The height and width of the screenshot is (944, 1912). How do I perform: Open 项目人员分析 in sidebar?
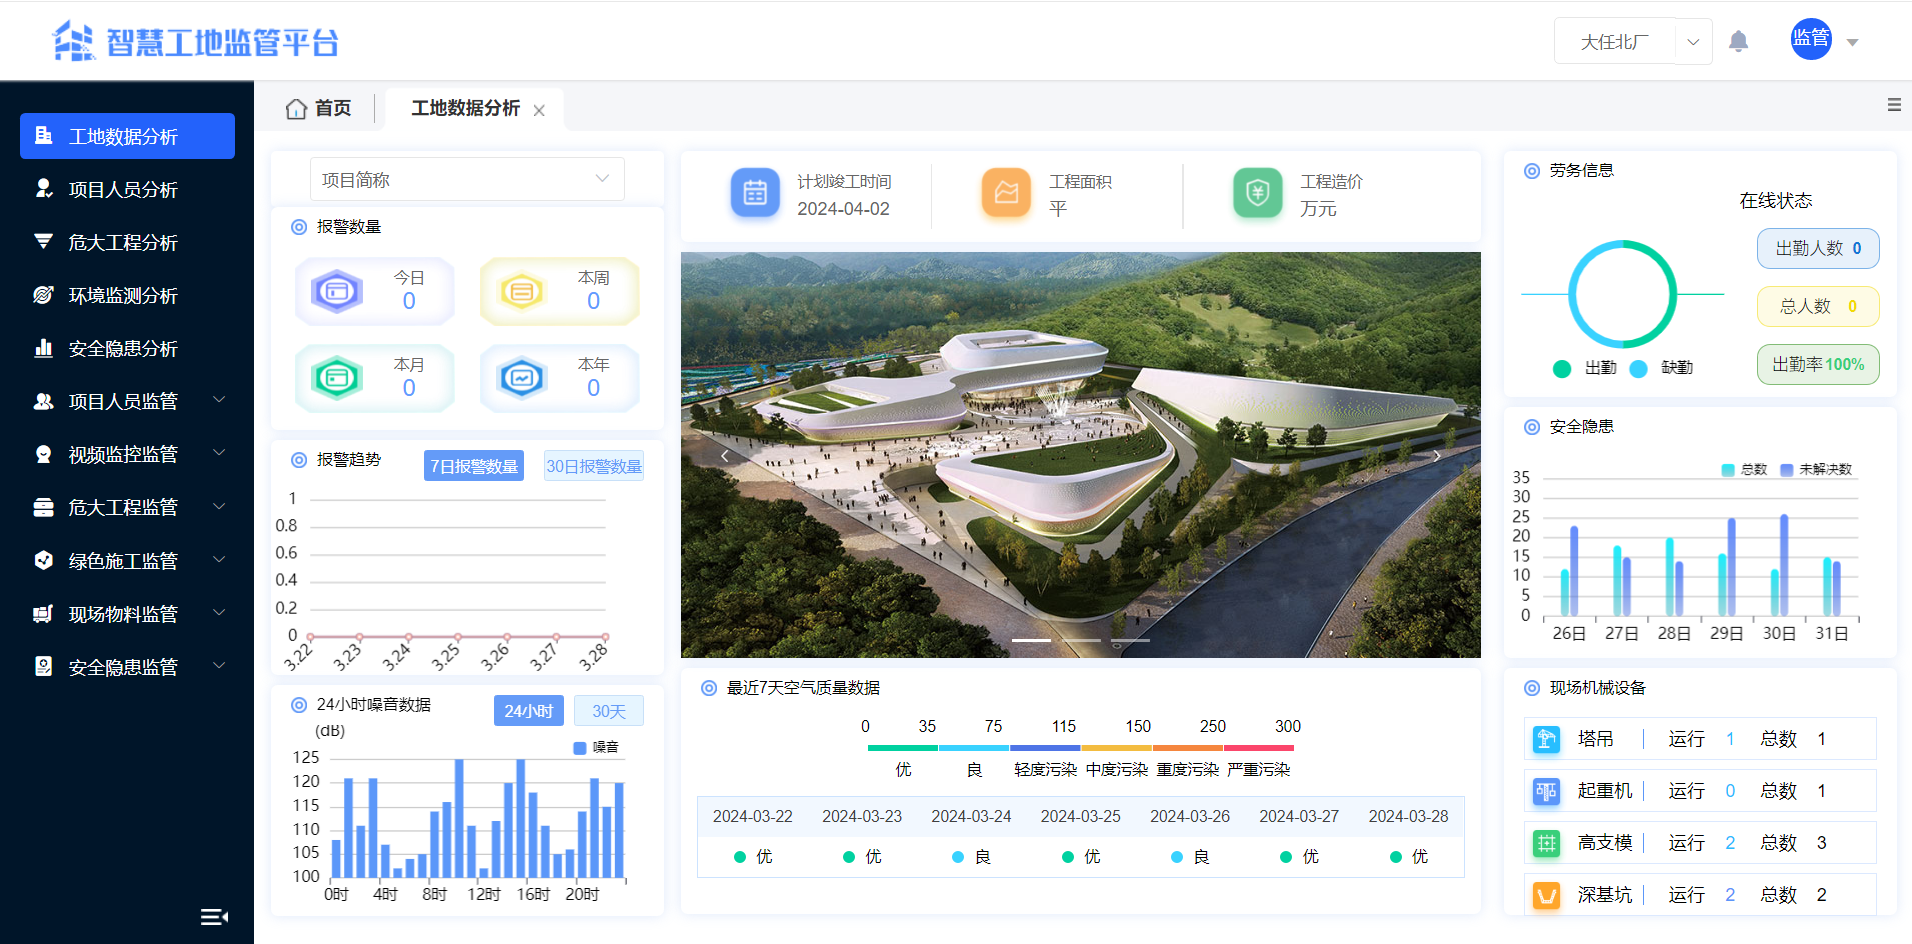point(127,189)
